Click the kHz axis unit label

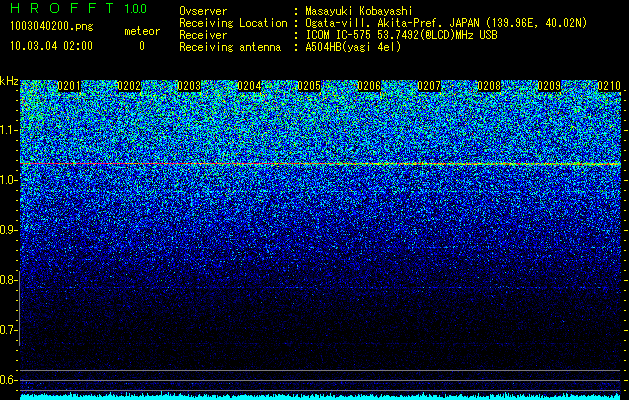pos(9,81)
